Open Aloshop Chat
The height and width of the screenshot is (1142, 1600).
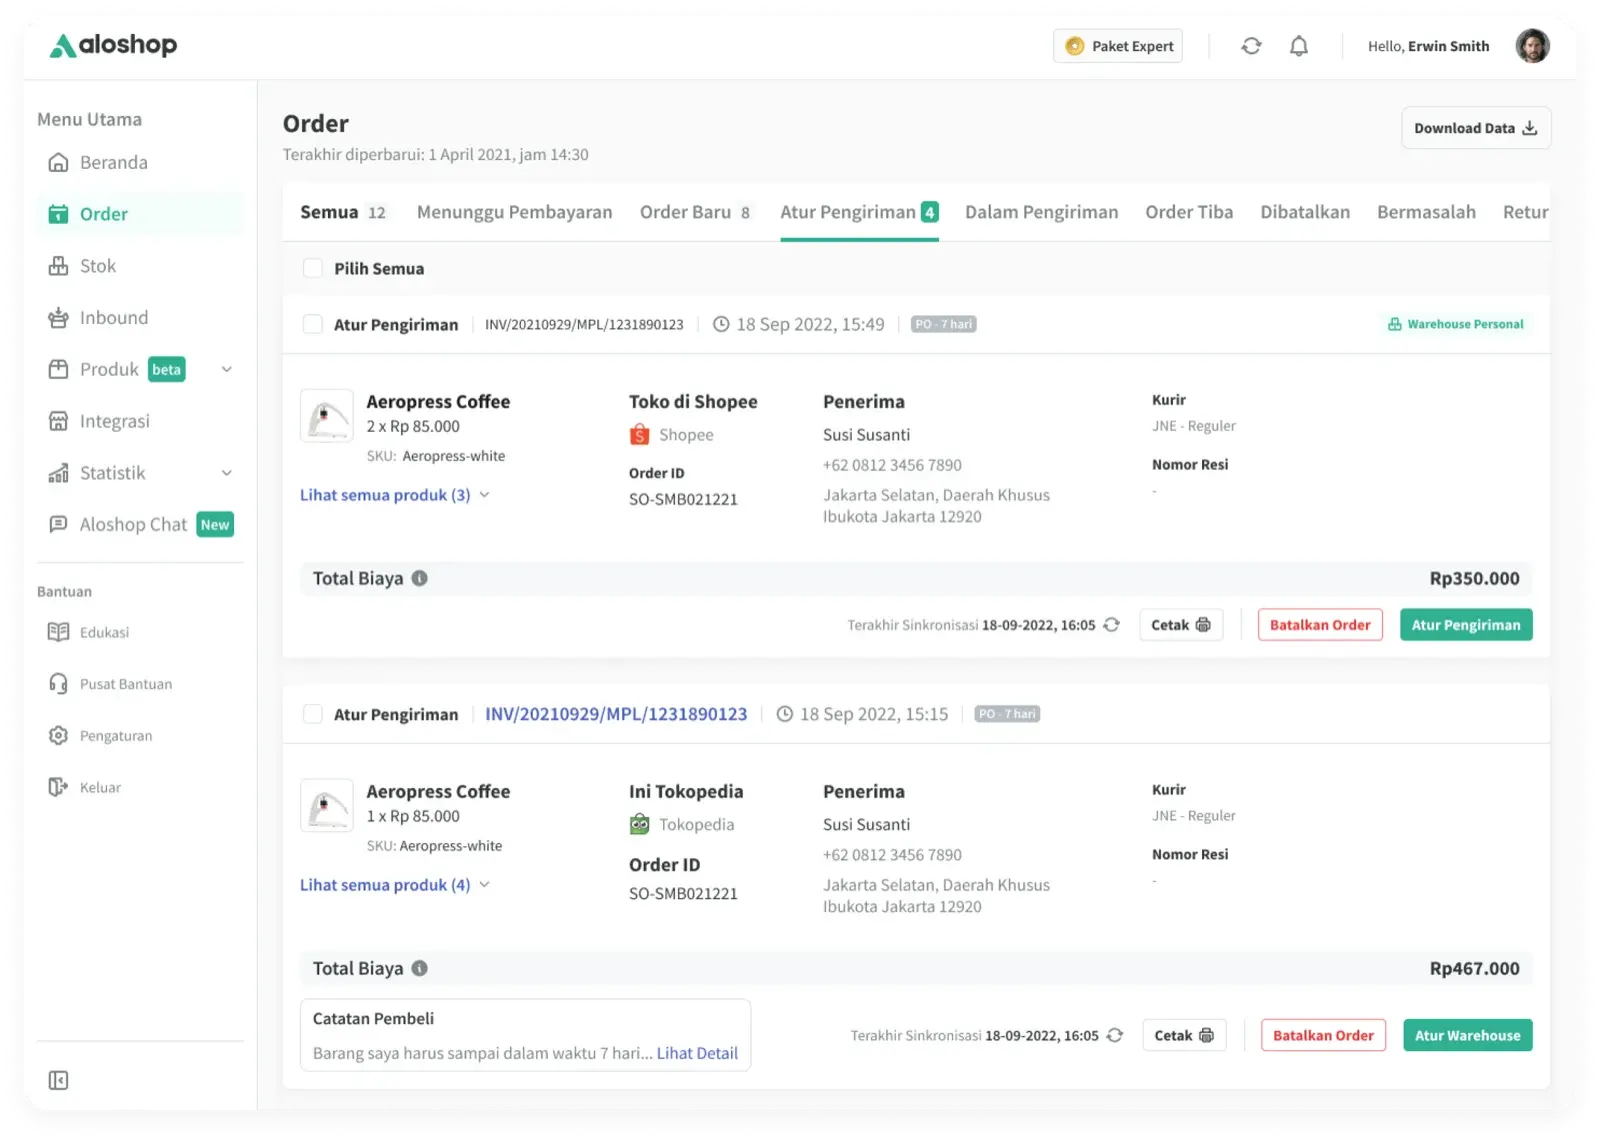pos(140,525)
